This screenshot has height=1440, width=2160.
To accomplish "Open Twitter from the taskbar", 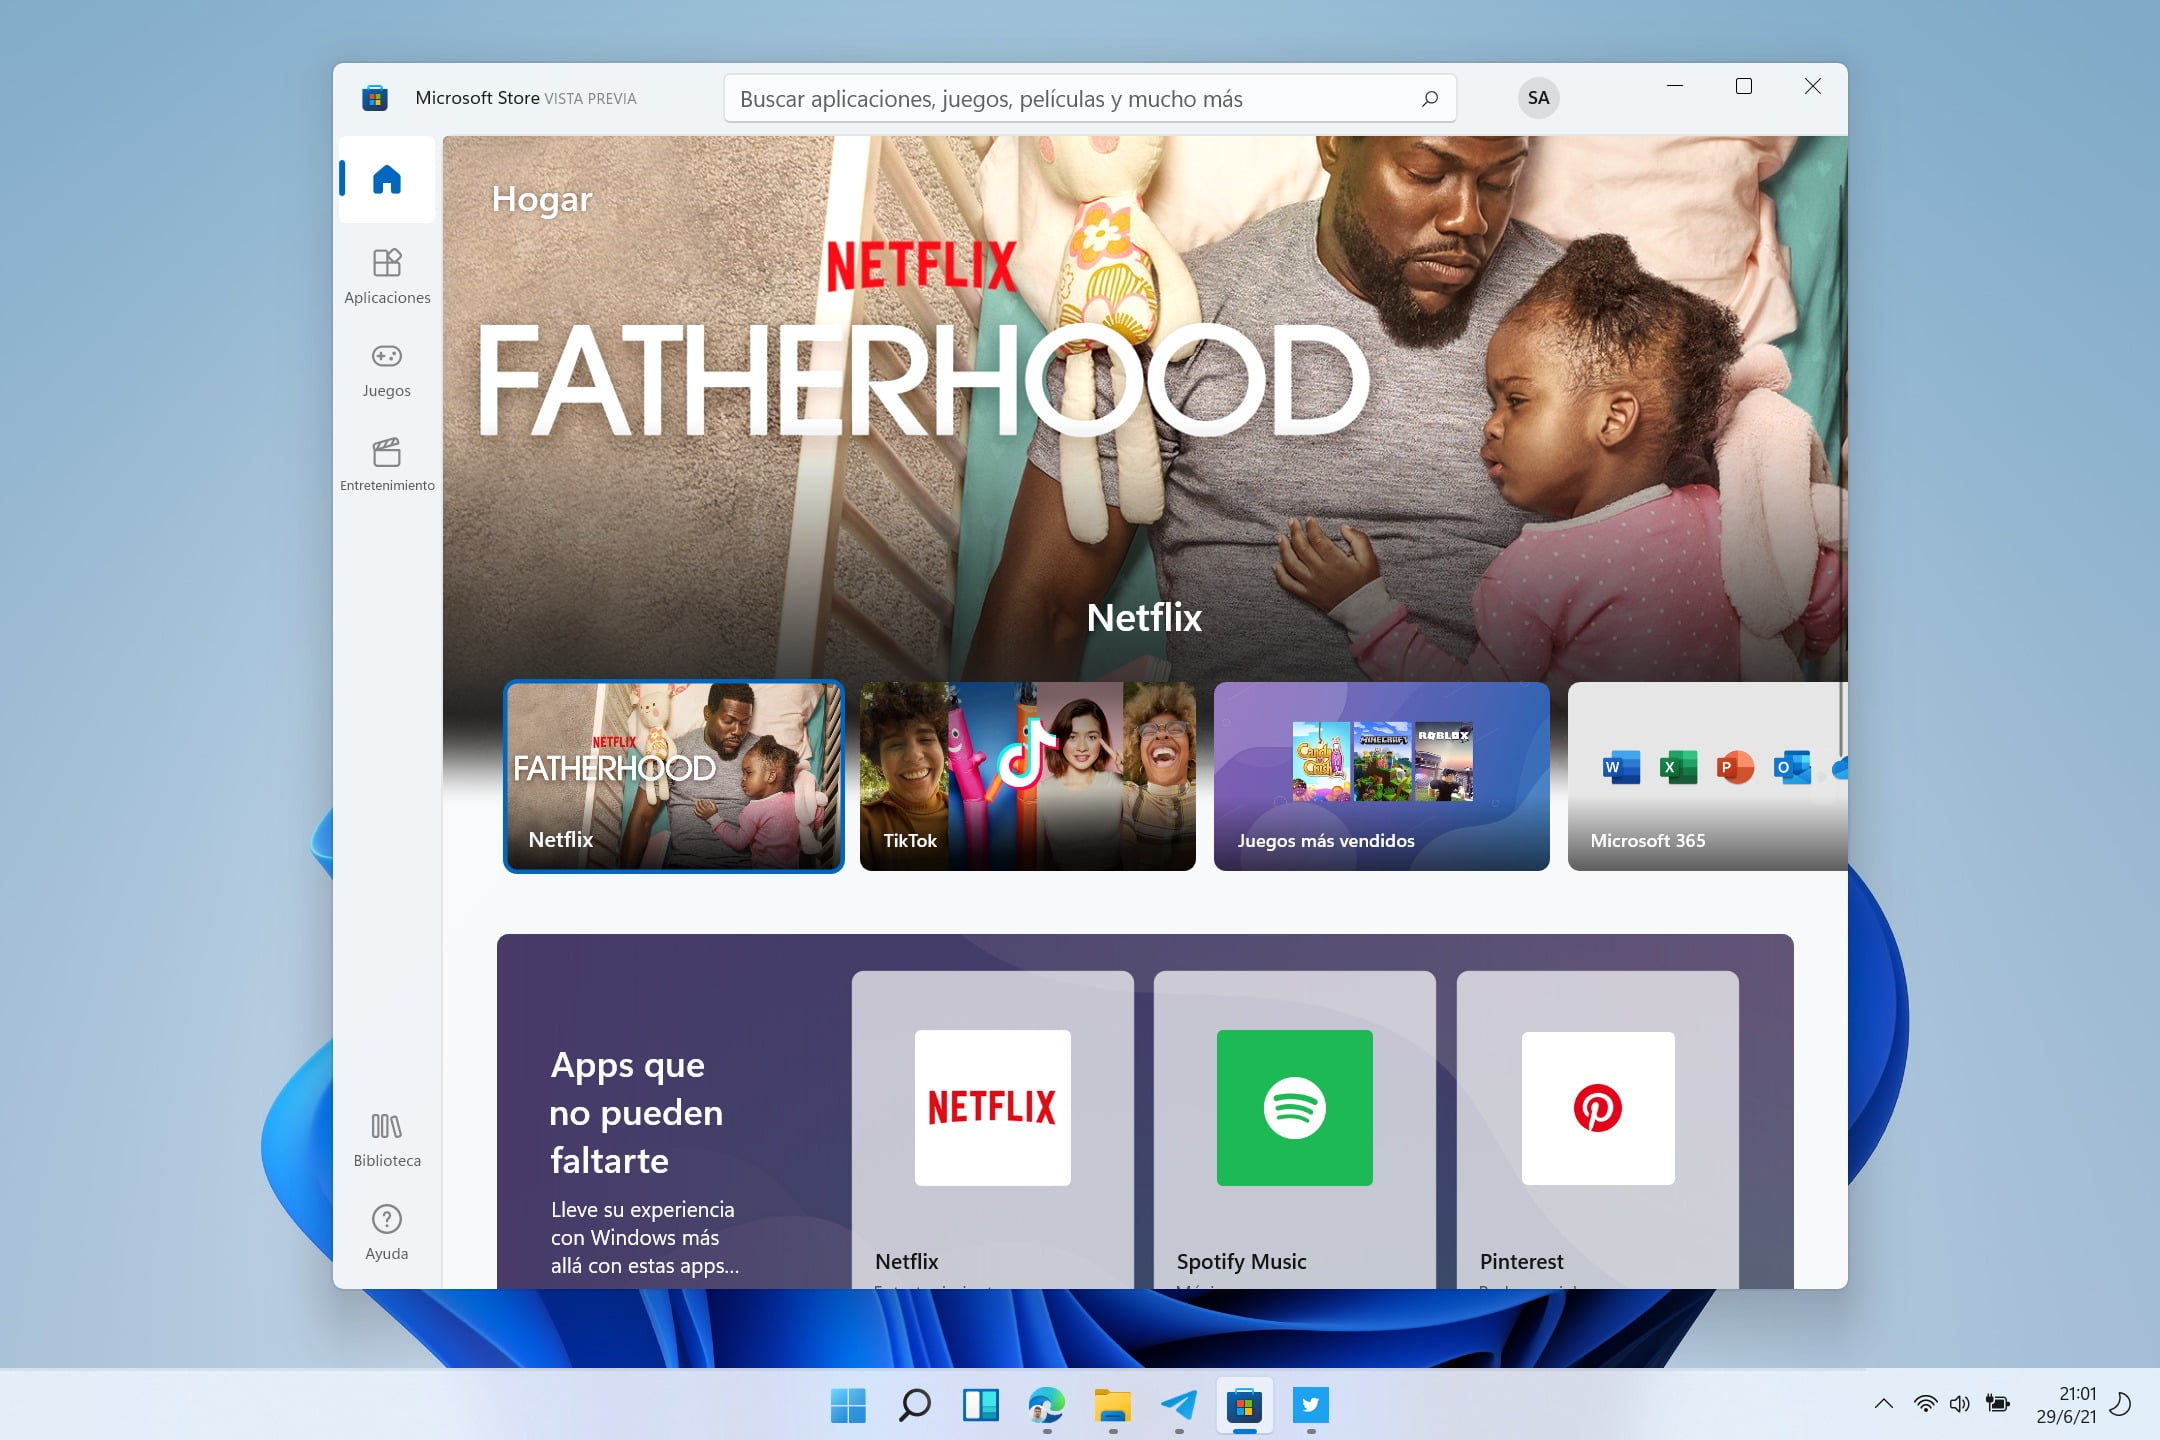I will tap(1310, 1405).
